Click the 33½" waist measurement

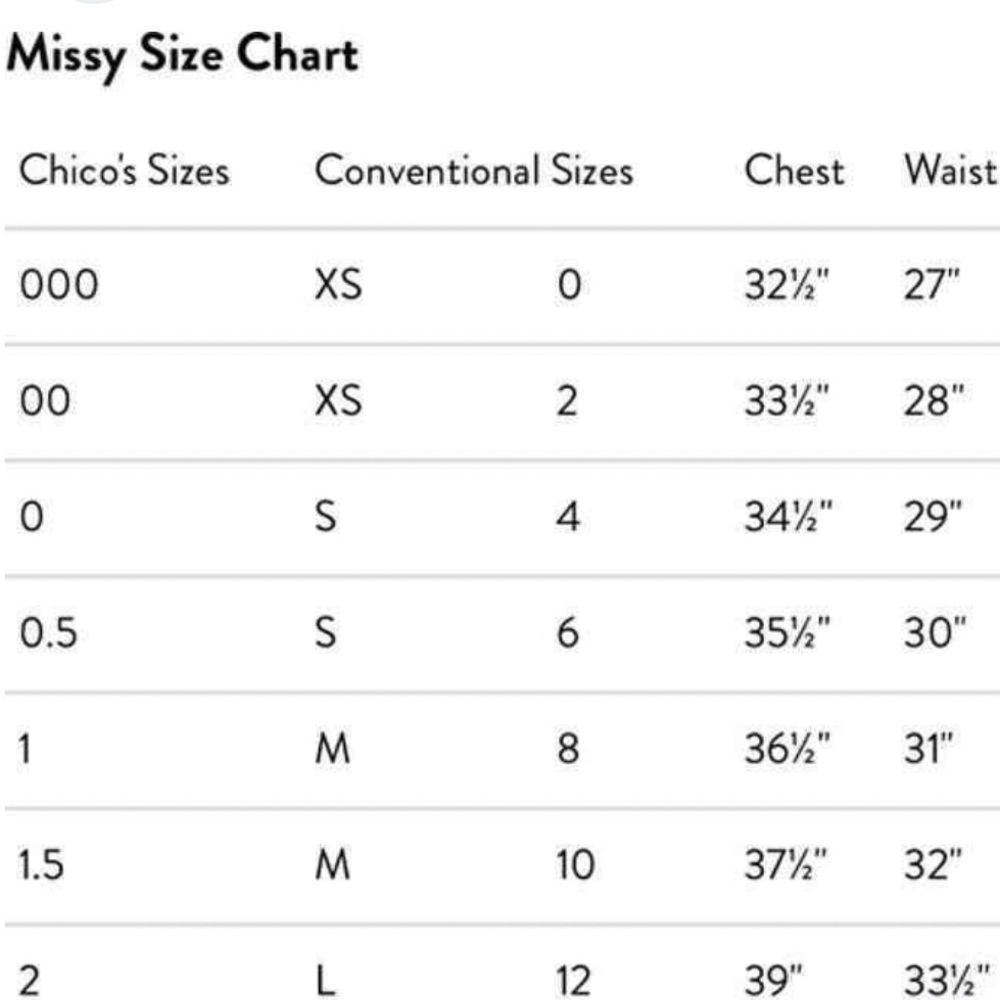947,980
